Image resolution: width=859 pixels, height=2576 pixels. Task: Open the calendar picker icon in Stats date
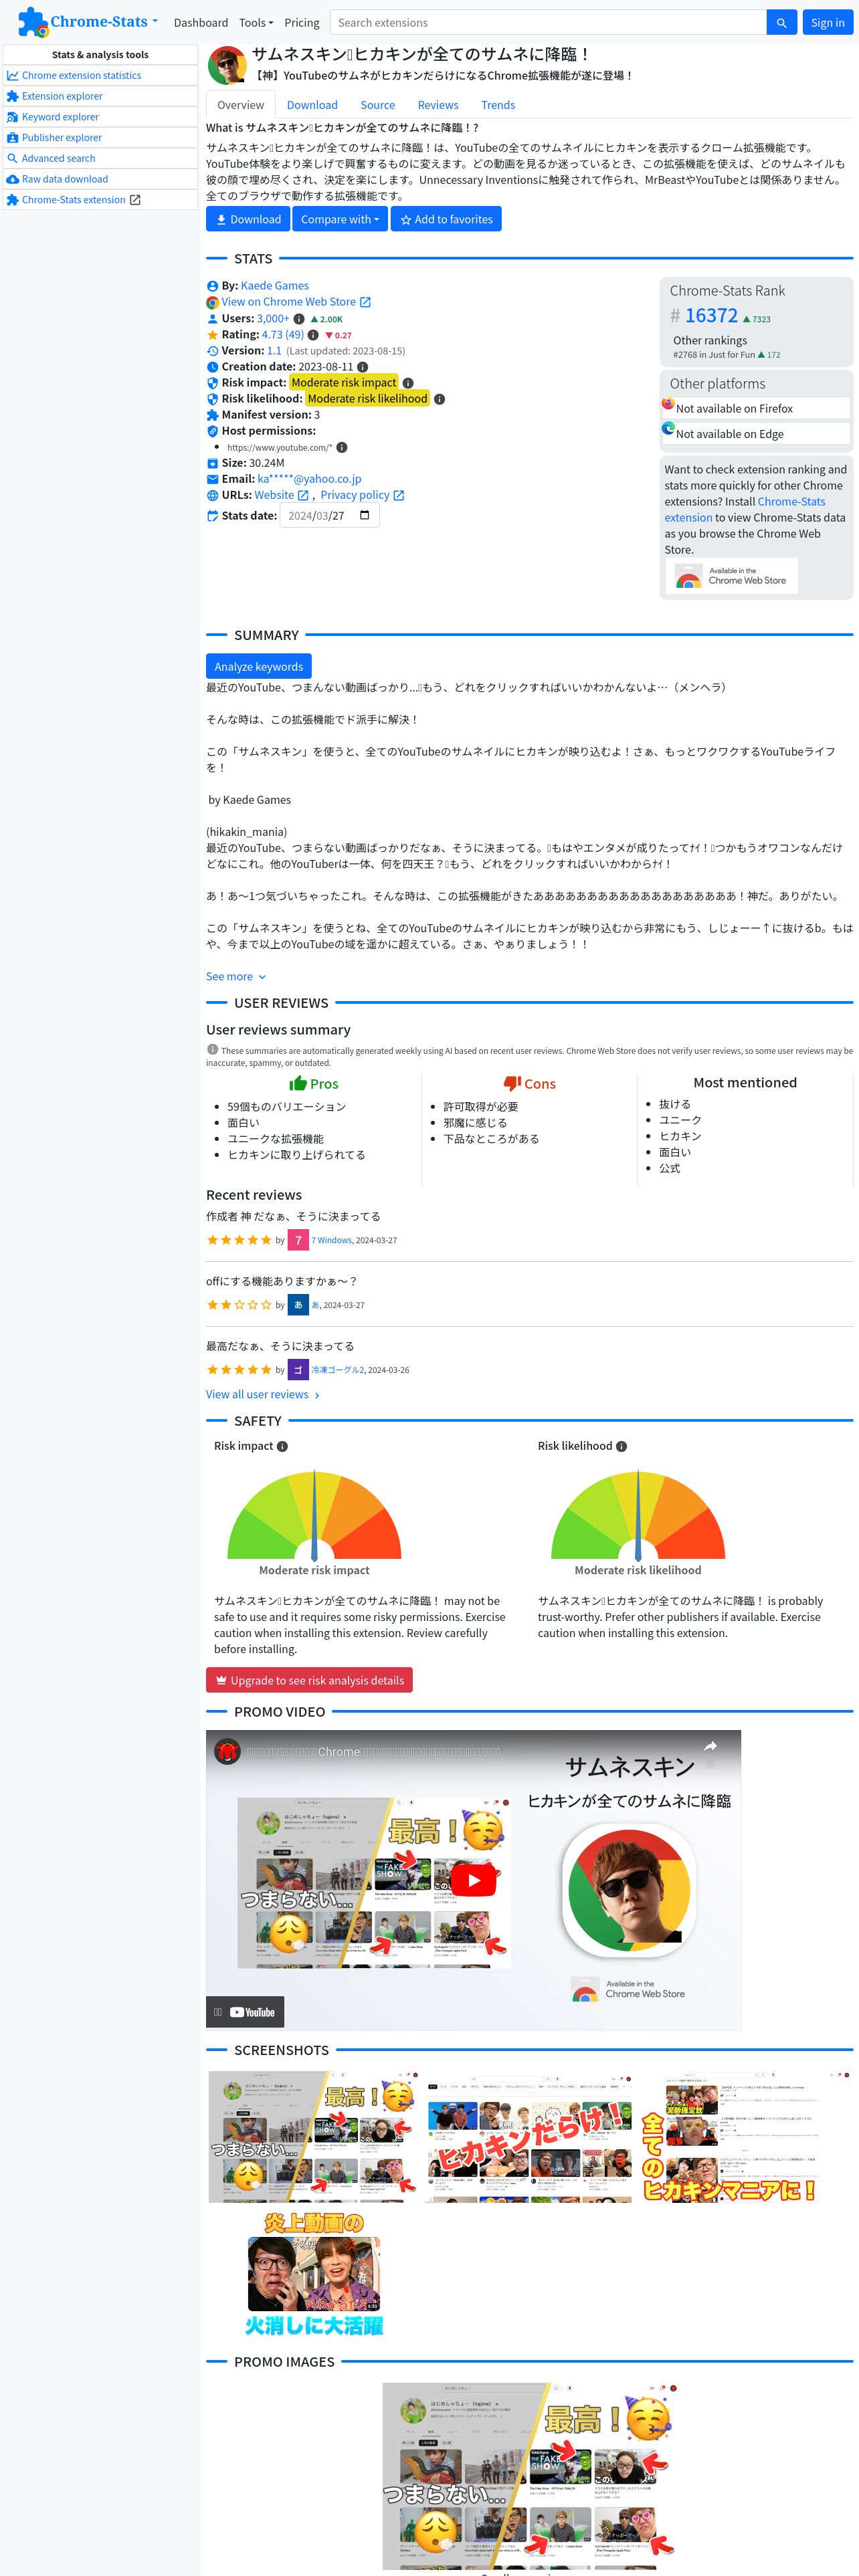[364, 516]
